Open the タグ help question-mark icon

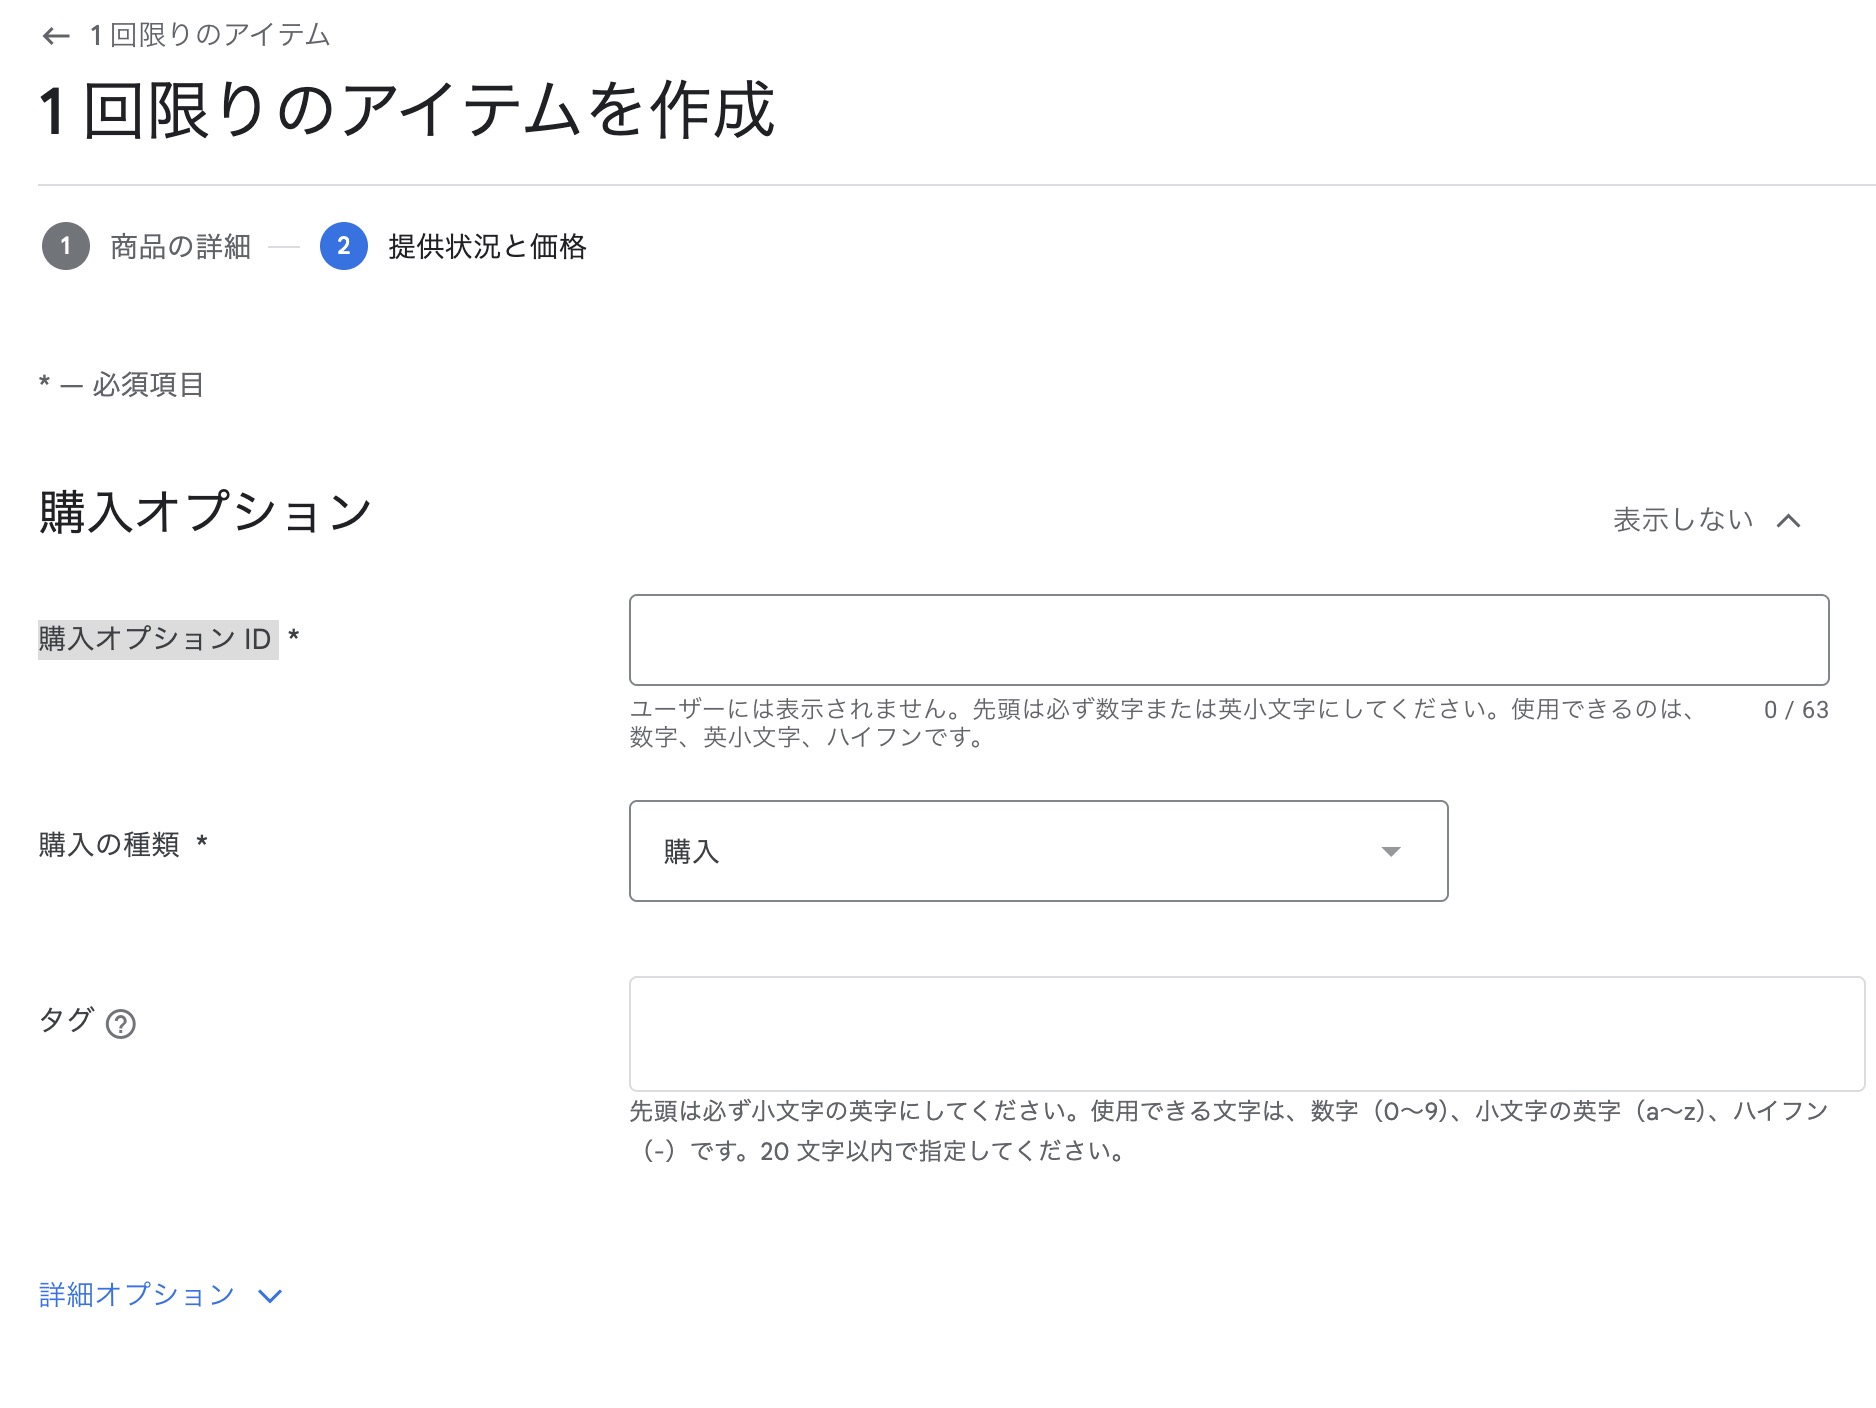click(121, 1024)
